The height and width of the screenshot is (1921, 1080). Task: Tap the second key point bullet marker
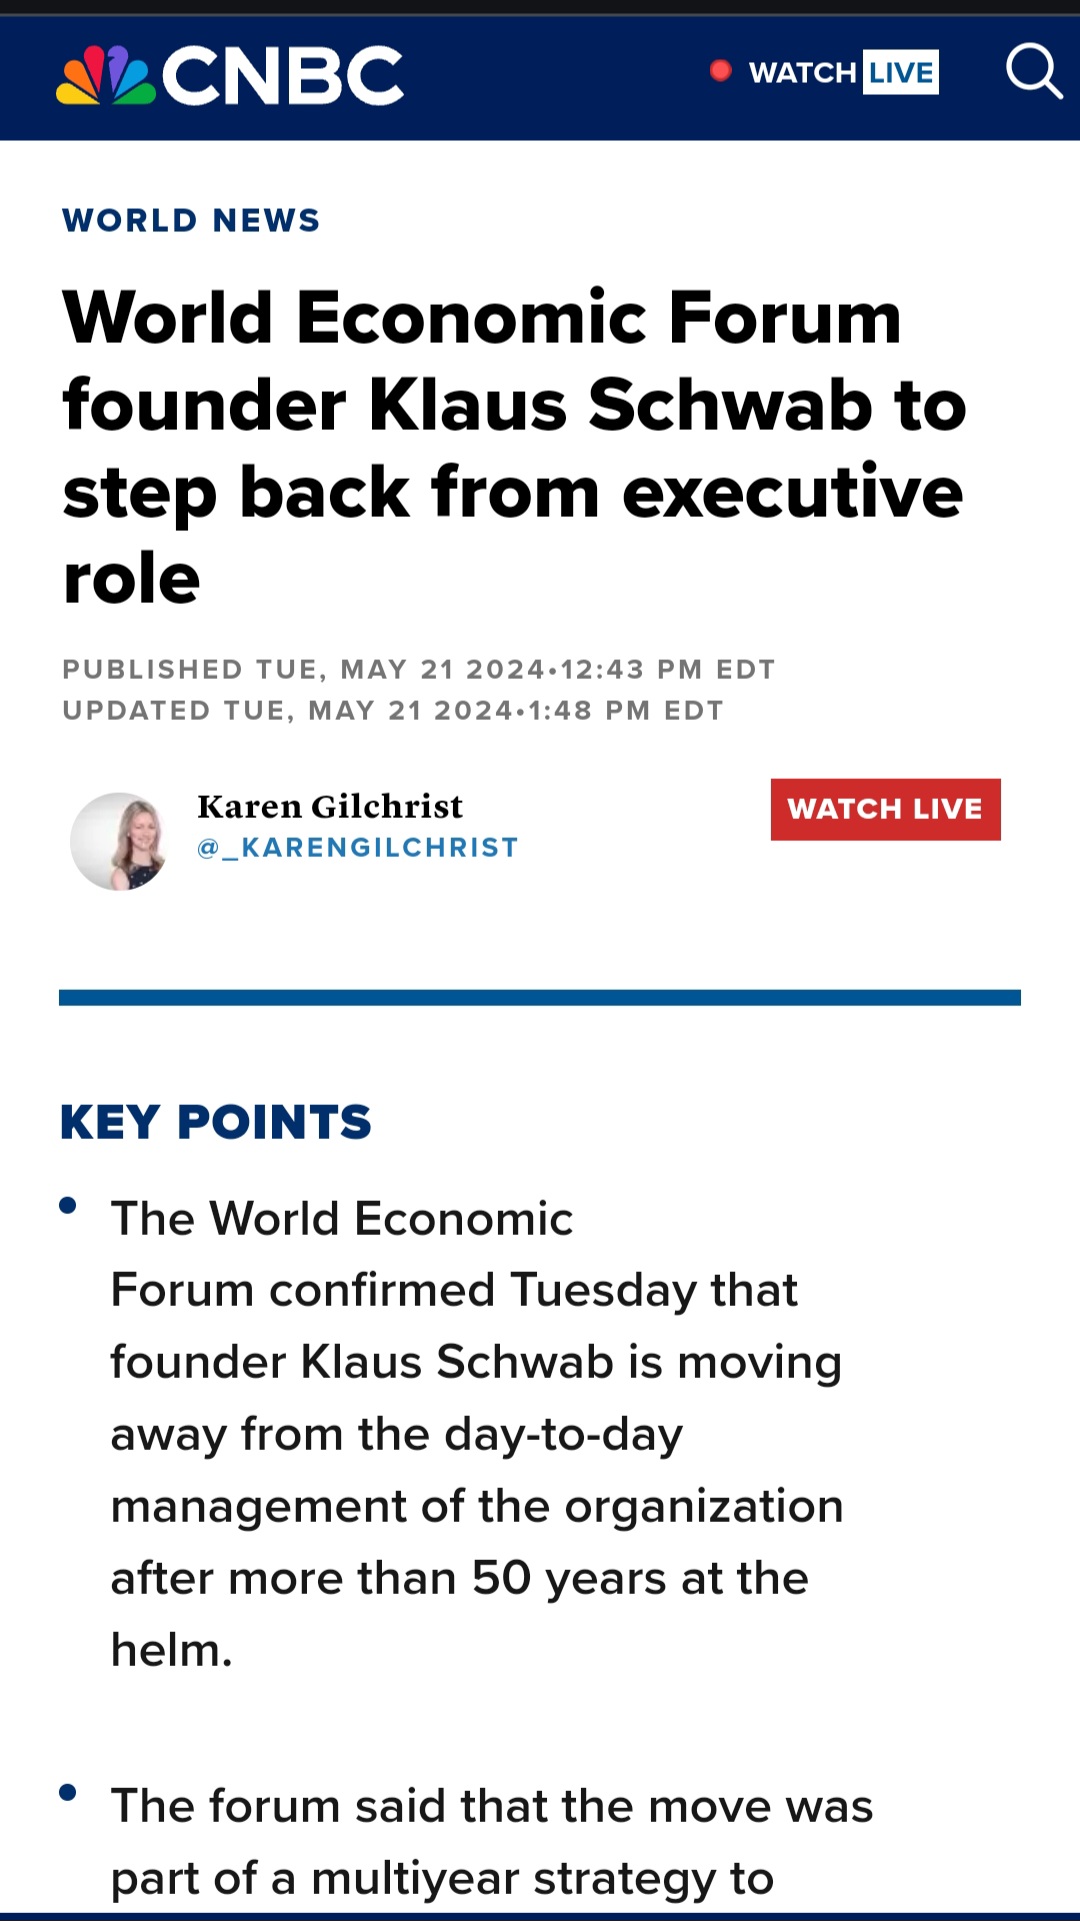point(68,1792)
